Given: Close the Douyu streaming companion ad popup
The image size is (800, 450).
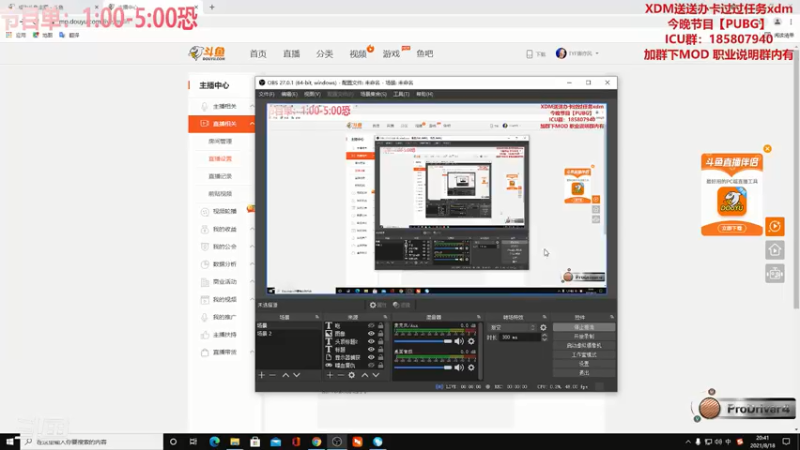Looking at the screenshot, I should [767, 149].
